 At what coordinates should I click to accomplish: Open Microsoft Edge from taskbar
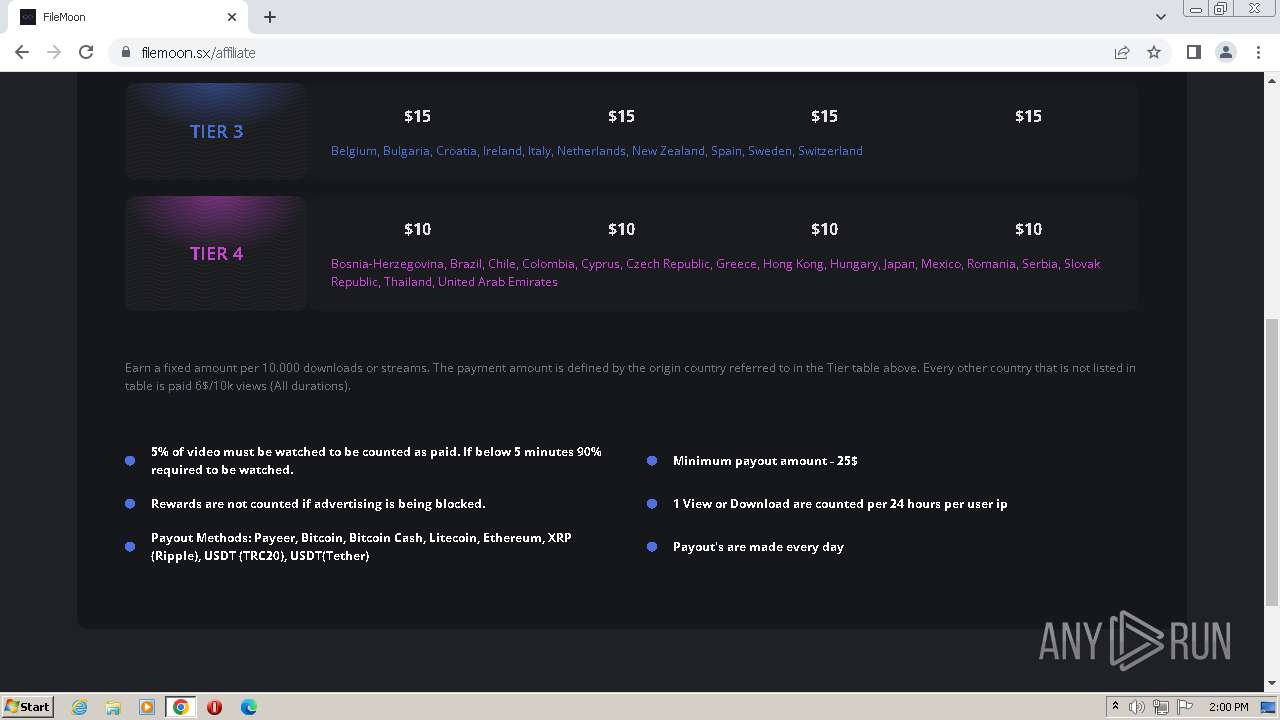pyautogui.click(x=249, y=707)
